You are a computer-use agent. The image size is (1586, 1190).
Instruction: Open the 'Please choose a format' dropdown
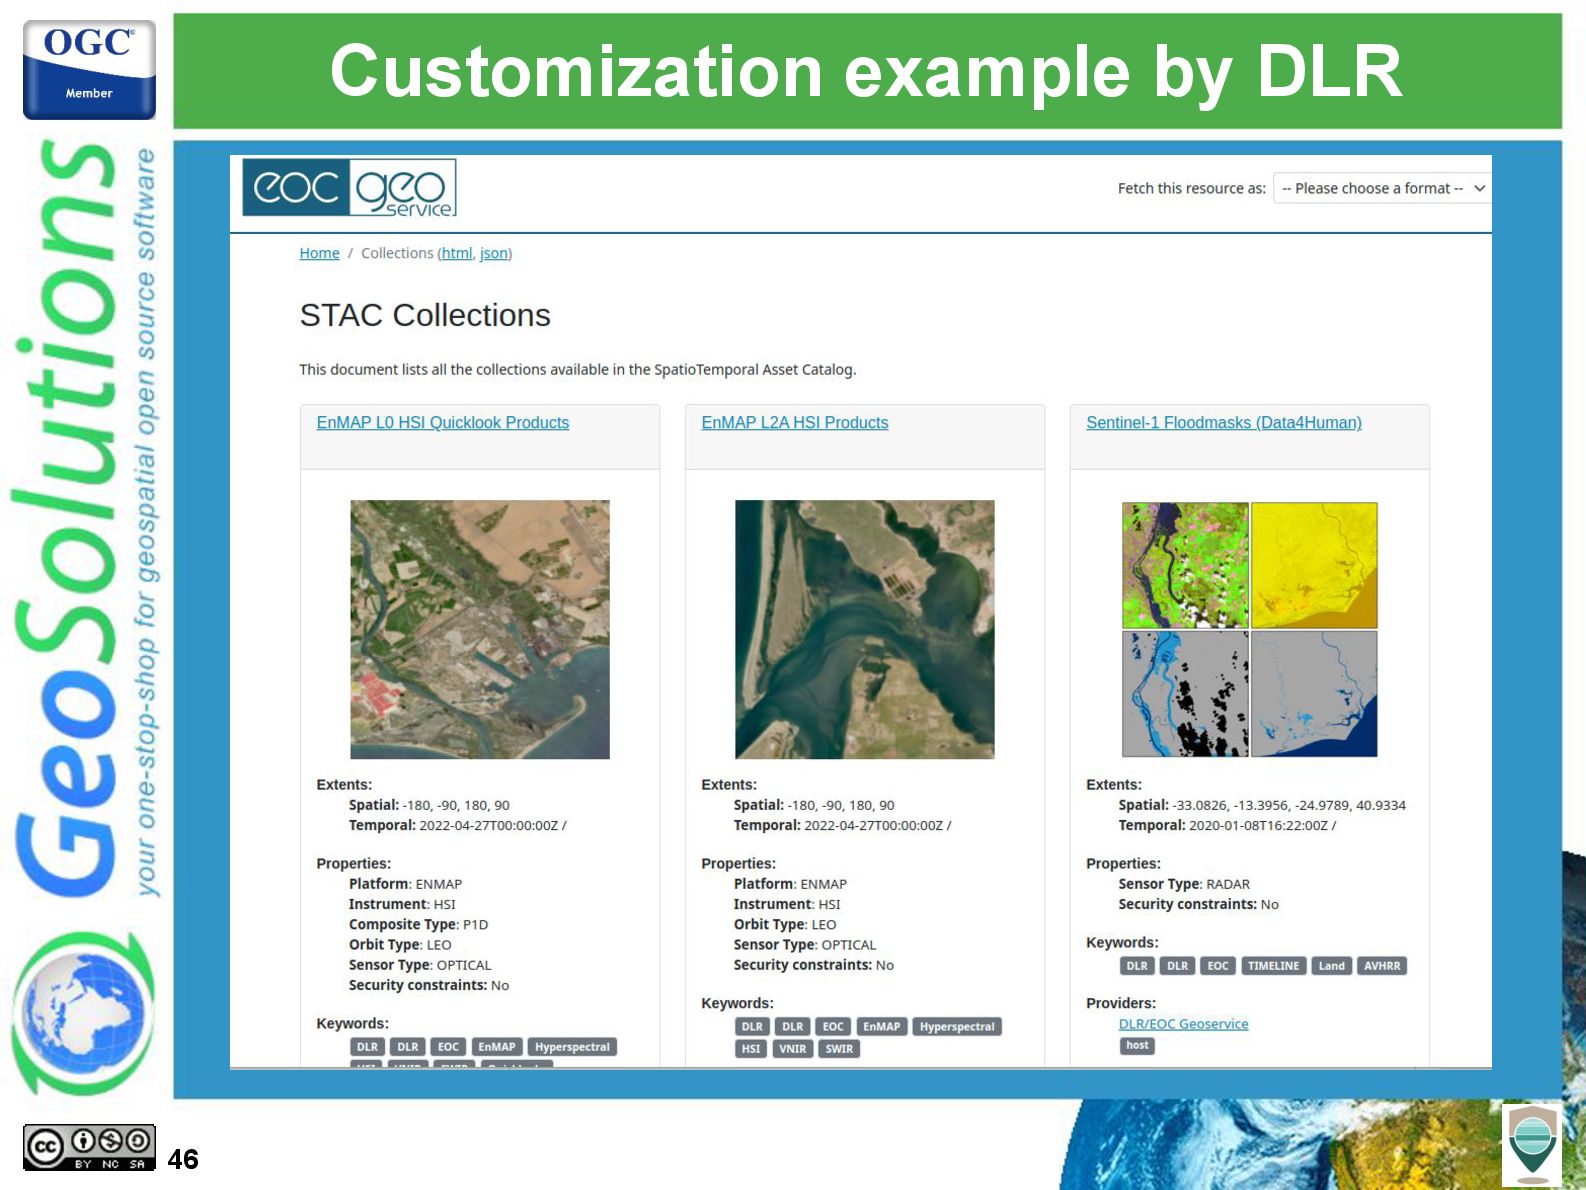tap(1382, 188)
